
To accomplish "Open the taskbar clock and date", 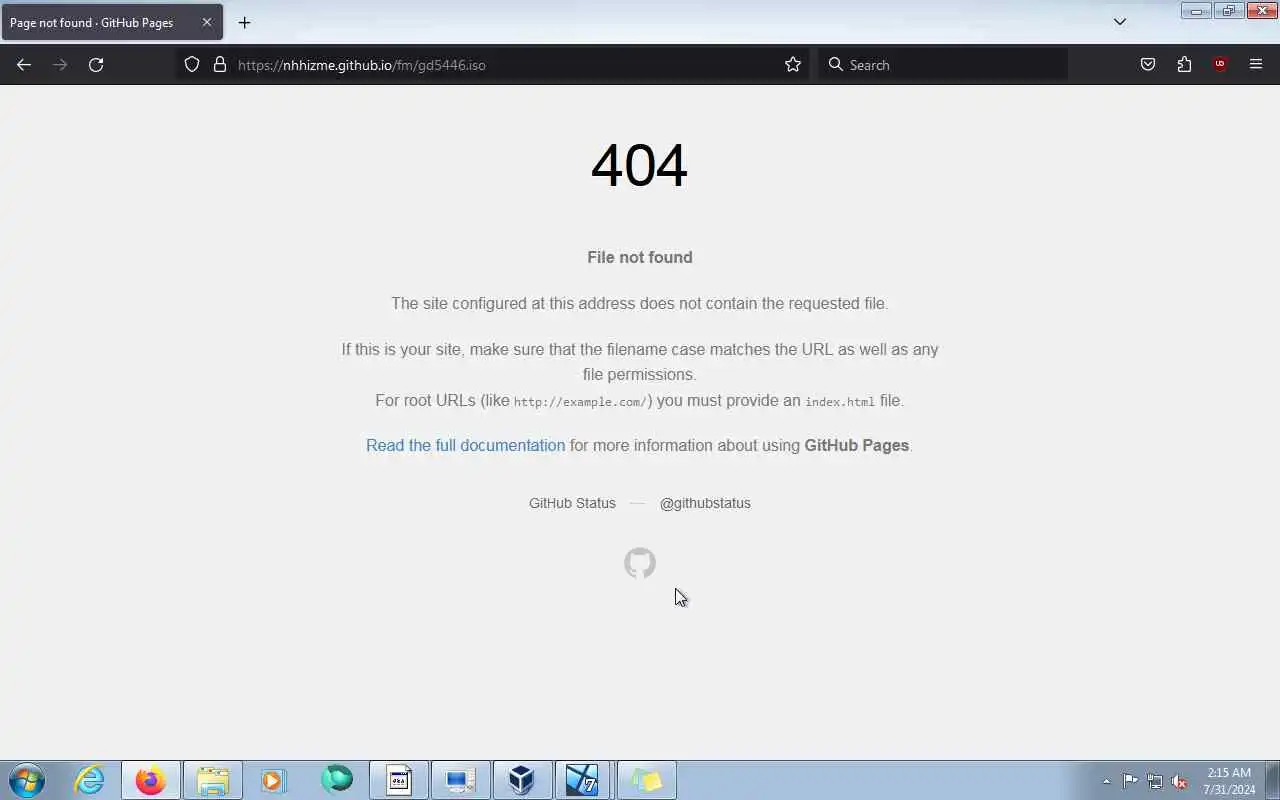I will 1229,781.
